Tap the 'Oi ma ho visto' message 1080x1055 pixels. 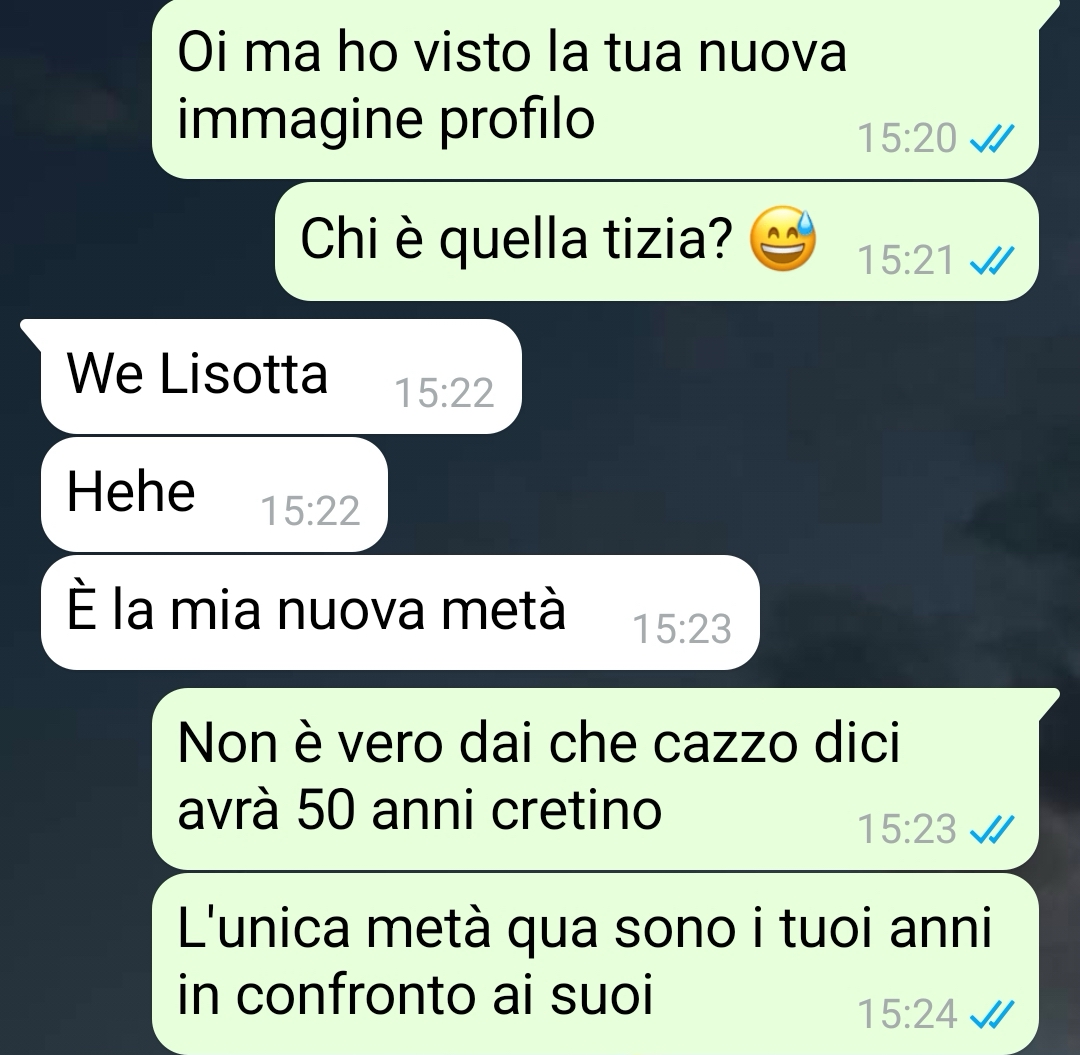595,89
